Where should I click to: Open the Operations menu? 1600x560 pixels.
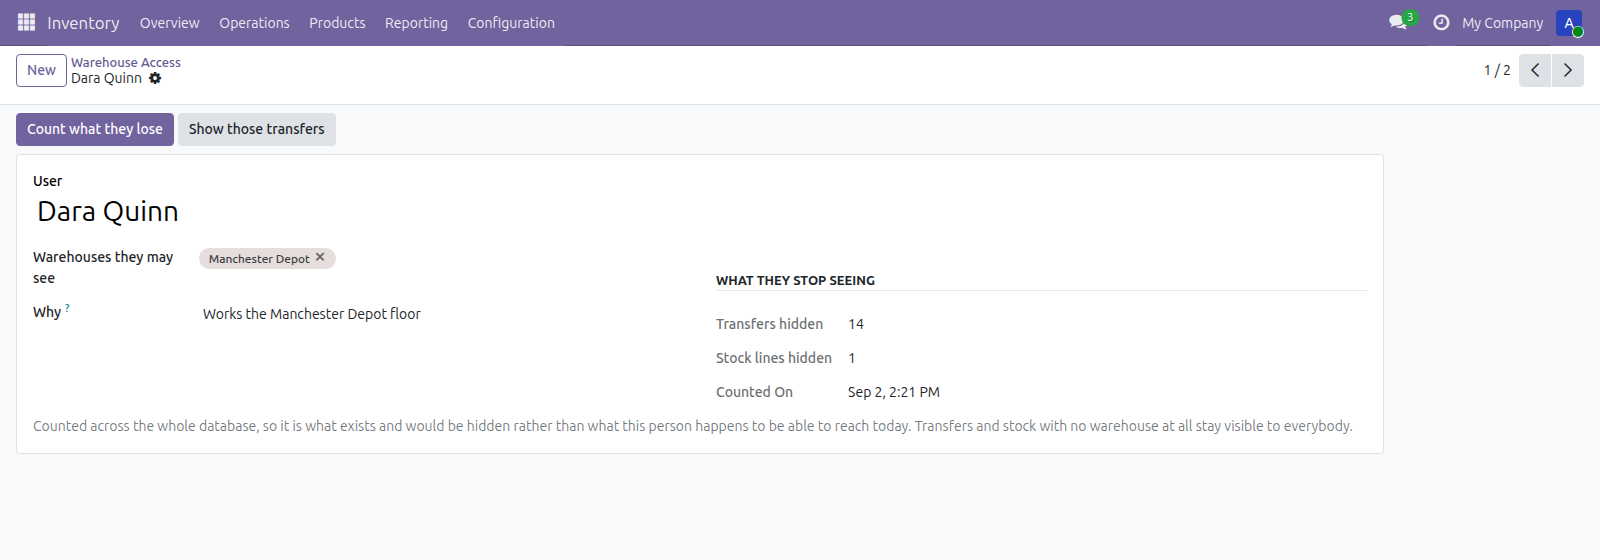[254, 23]
